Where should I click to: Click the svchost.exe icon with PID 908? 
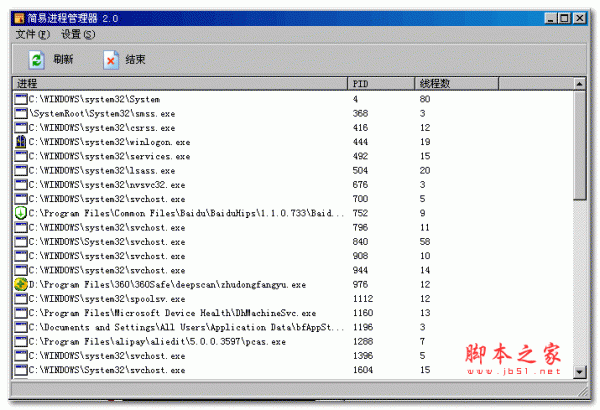(21, 256)
